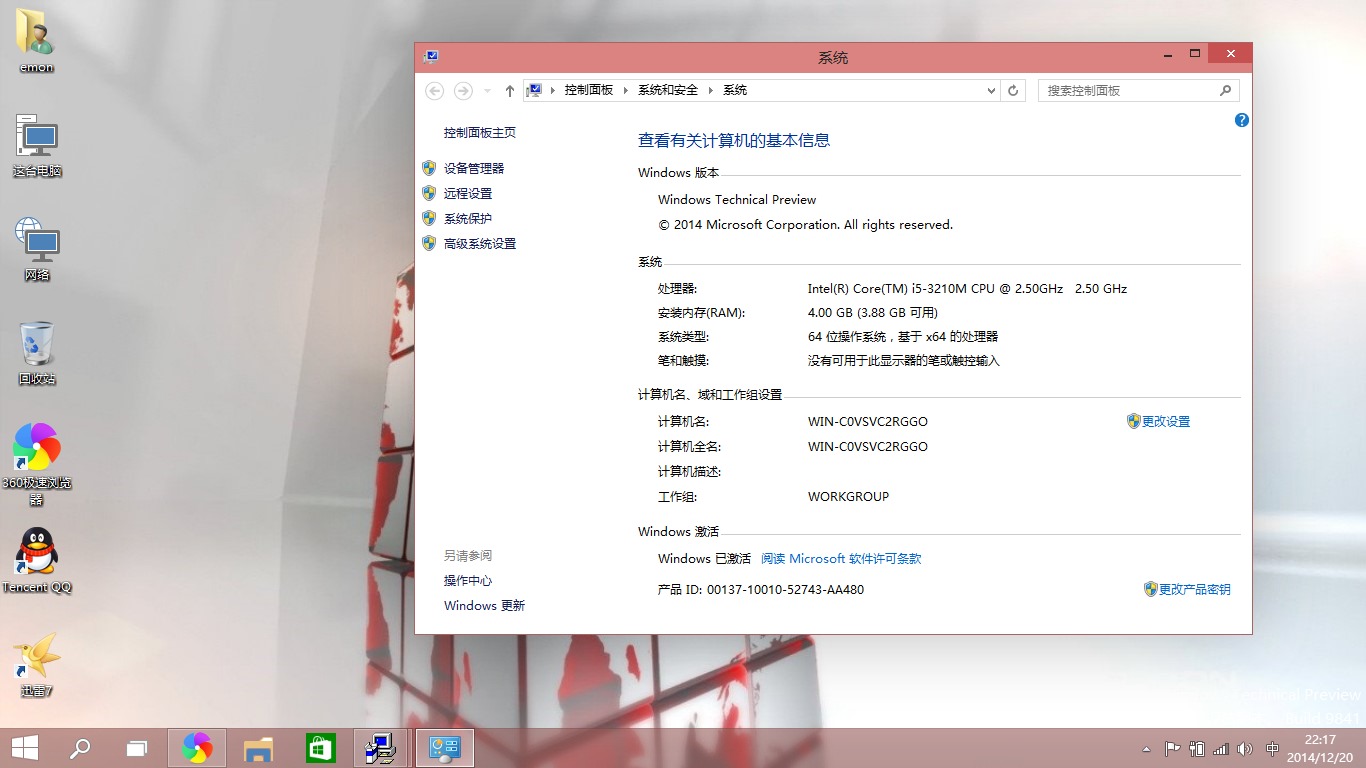Click the volume speaker tray icon

point(1245,749)
